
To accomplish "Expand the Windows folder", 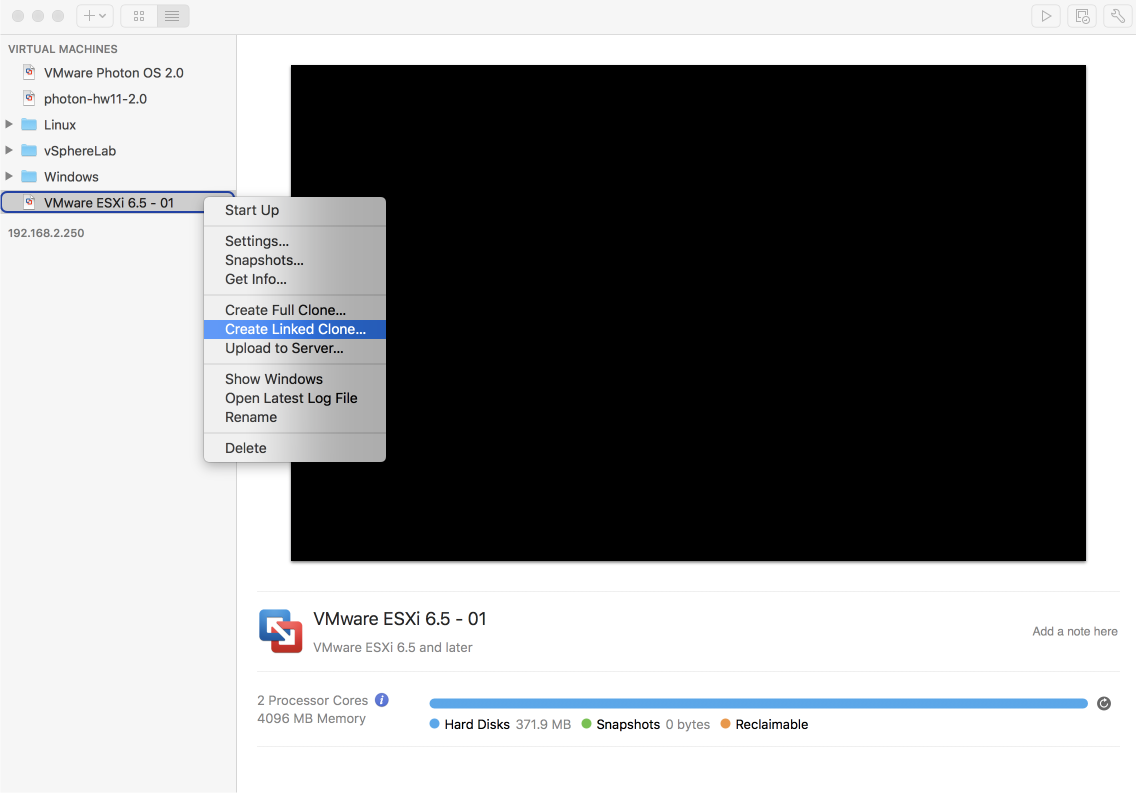I will (x=9, y=177).
